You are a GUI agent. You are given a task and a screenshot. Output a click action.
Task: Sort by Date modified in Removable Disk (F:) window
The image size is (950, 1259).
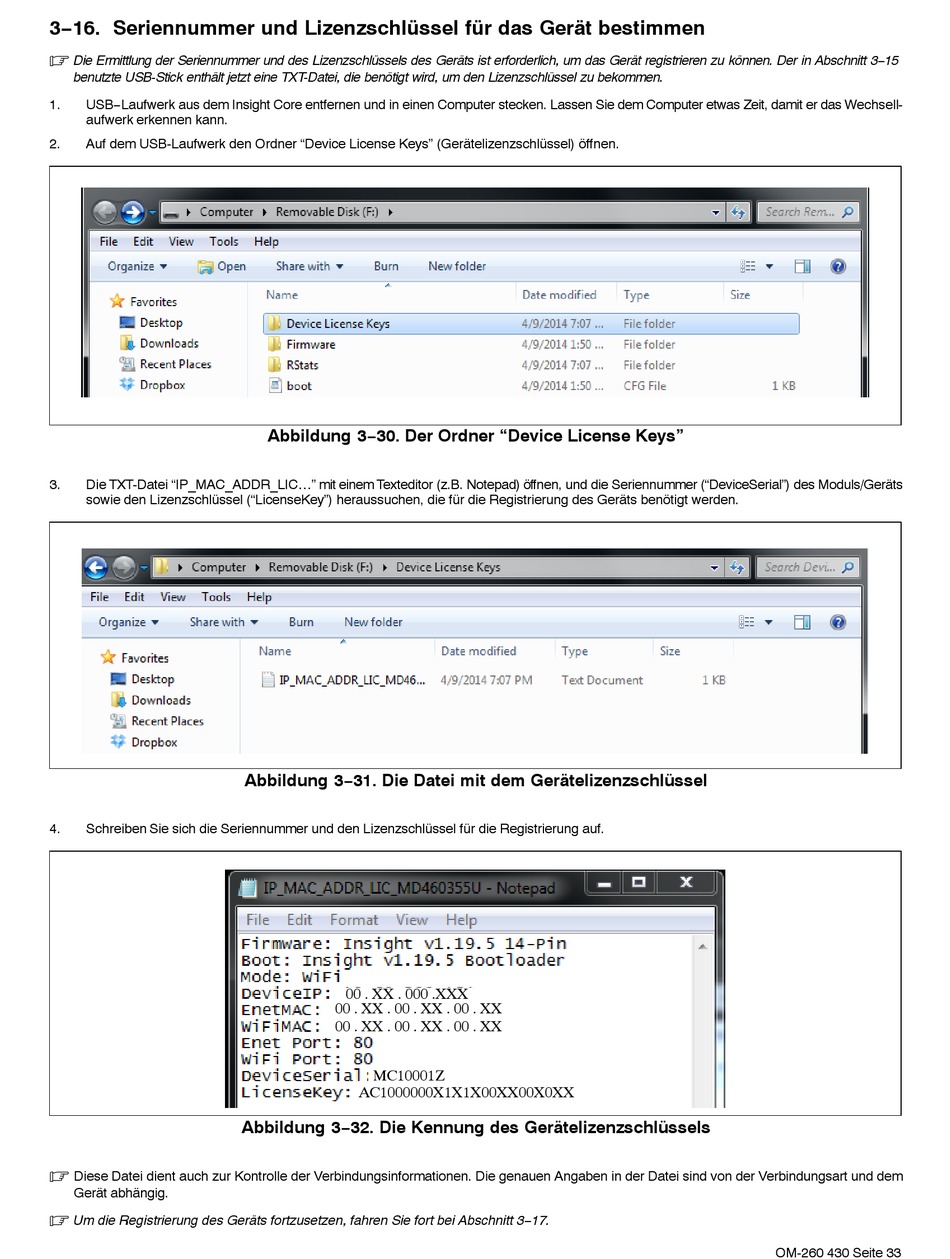[x=559, y=295]
